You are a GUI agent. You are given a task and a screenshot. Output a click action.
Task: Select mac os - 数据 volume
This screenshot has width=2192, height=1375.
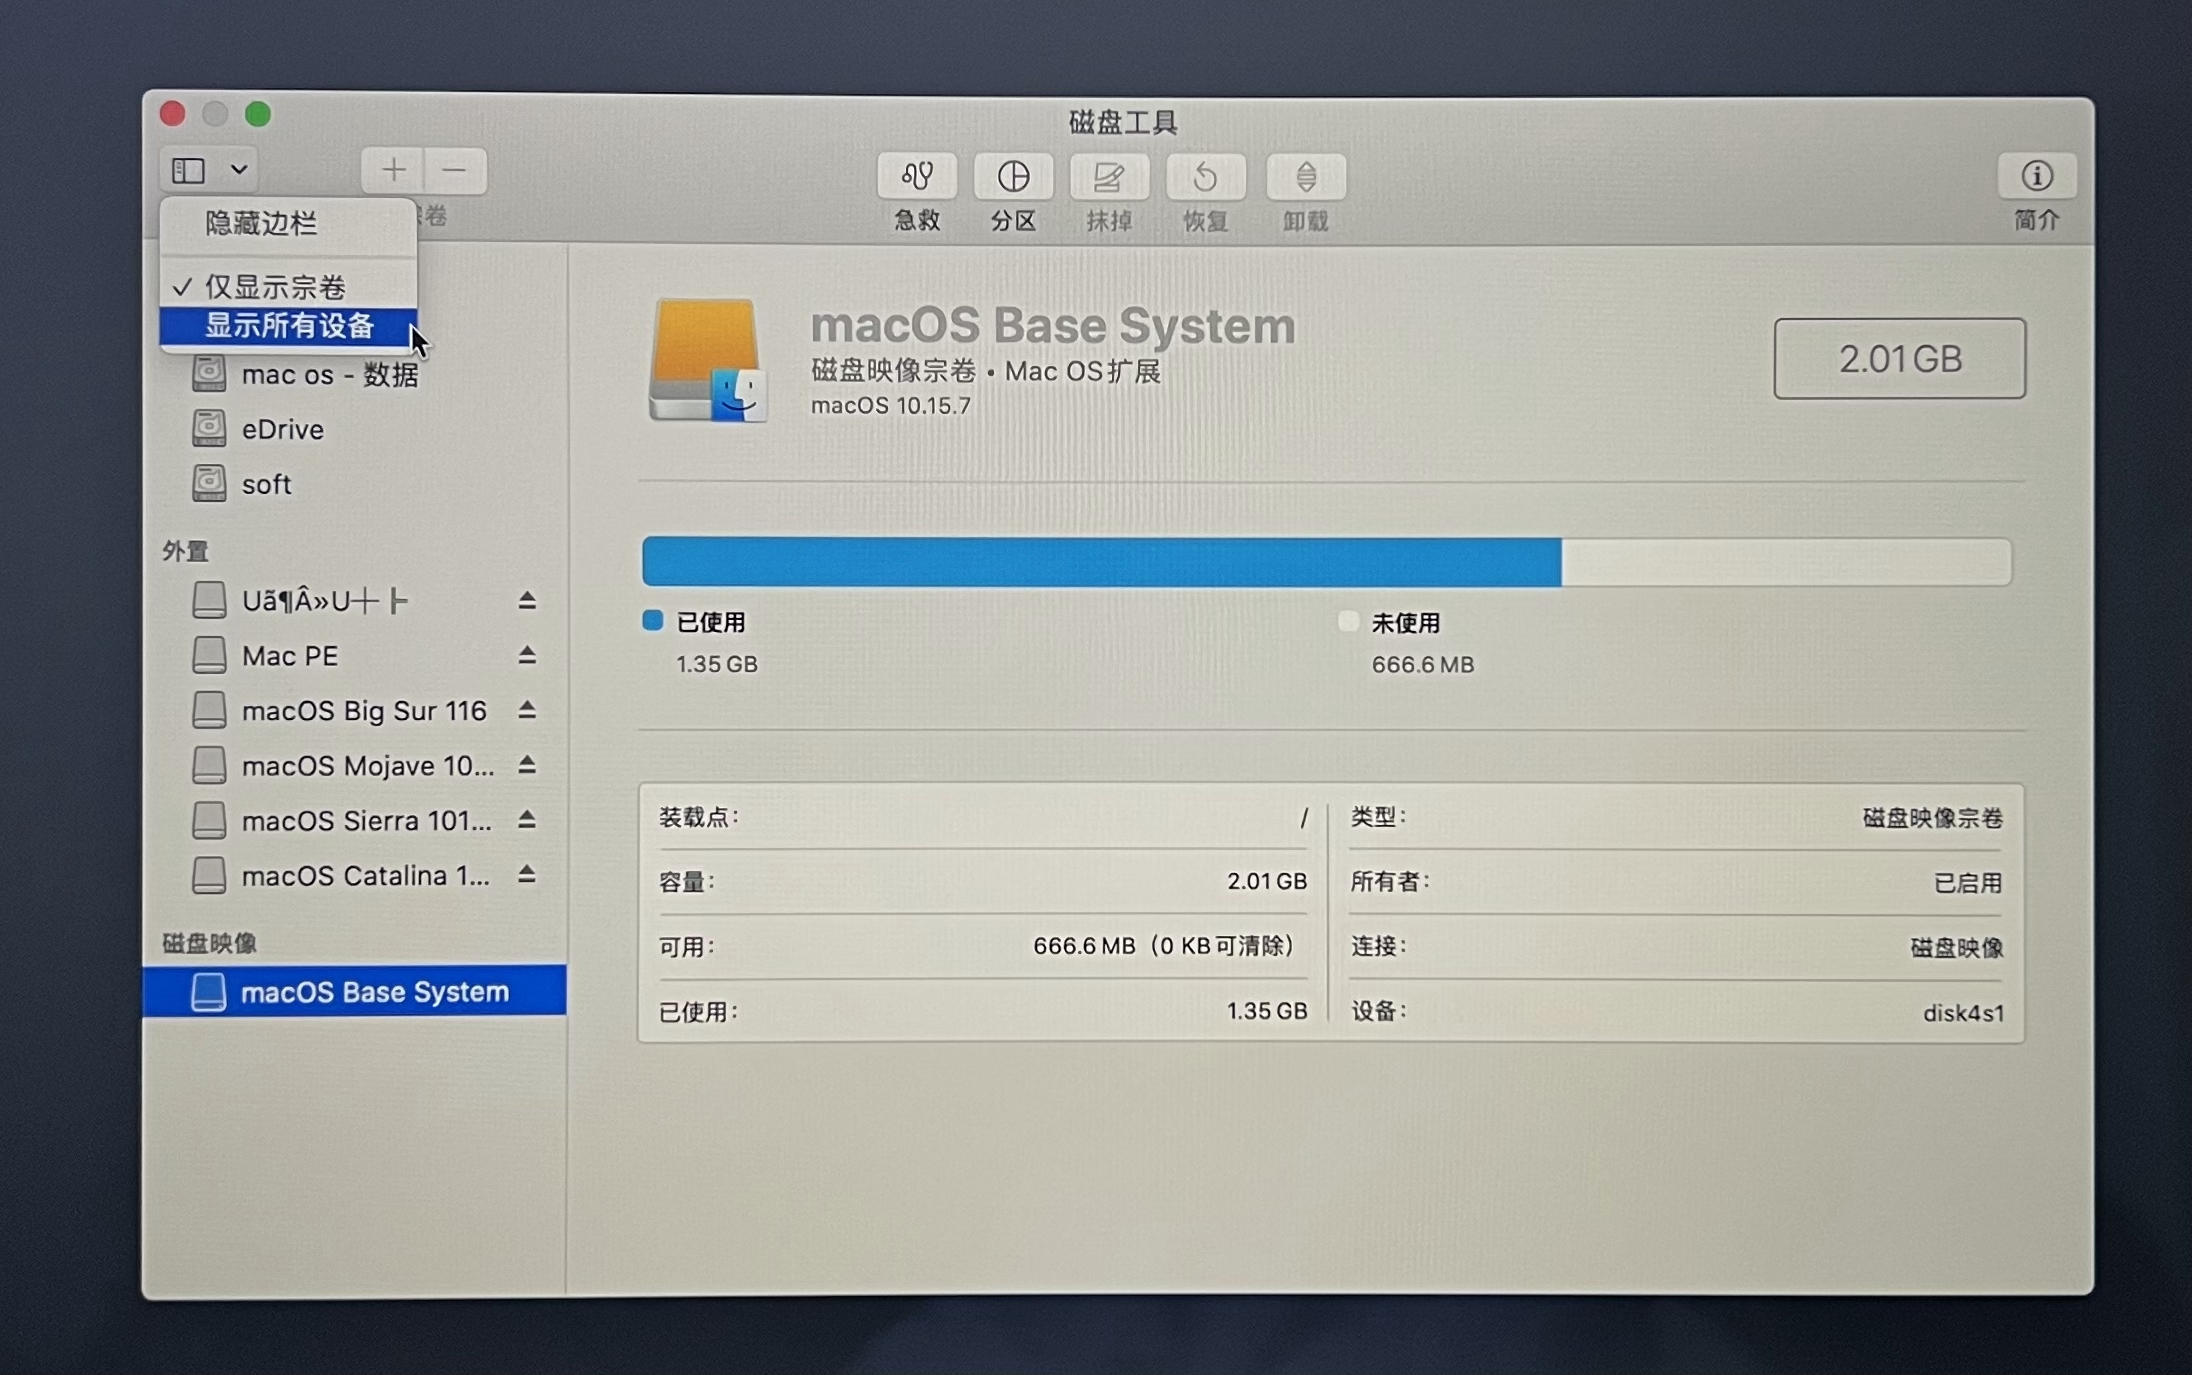click(x=330, y=374)
